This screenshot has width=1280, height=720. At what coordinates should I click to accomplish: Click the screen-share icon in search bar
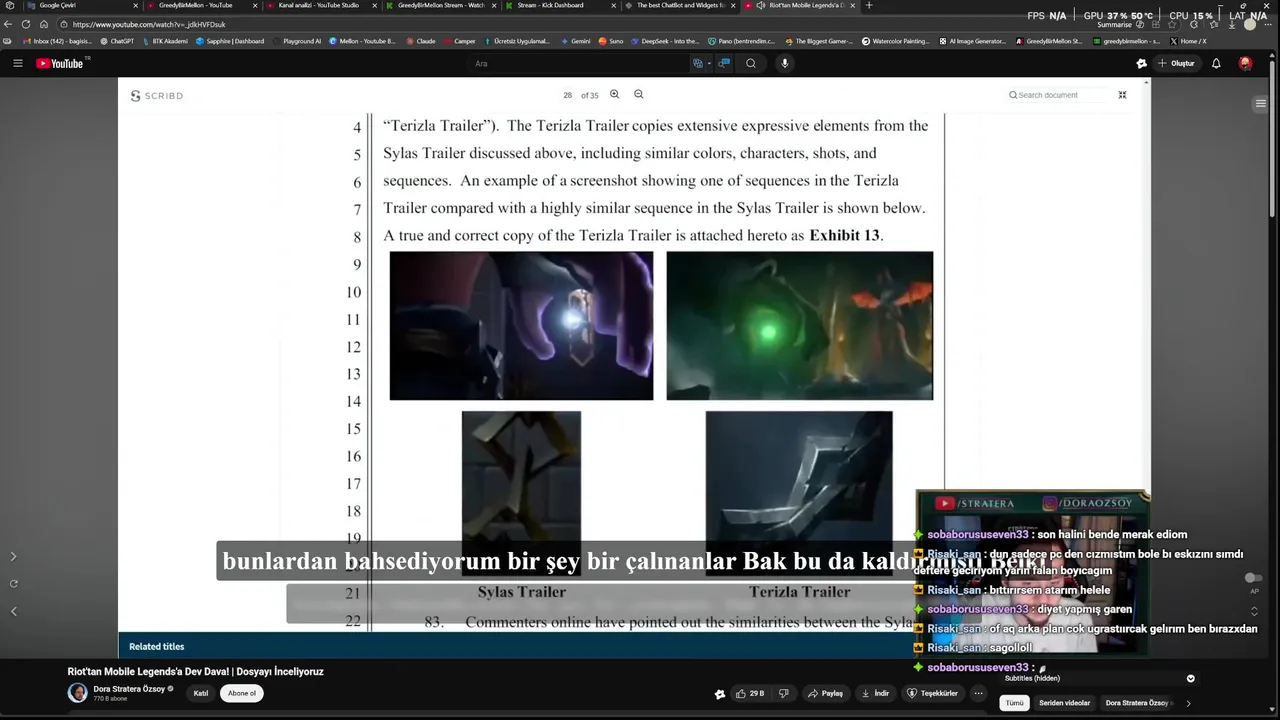pyautogui.click(x=724, y=63)
